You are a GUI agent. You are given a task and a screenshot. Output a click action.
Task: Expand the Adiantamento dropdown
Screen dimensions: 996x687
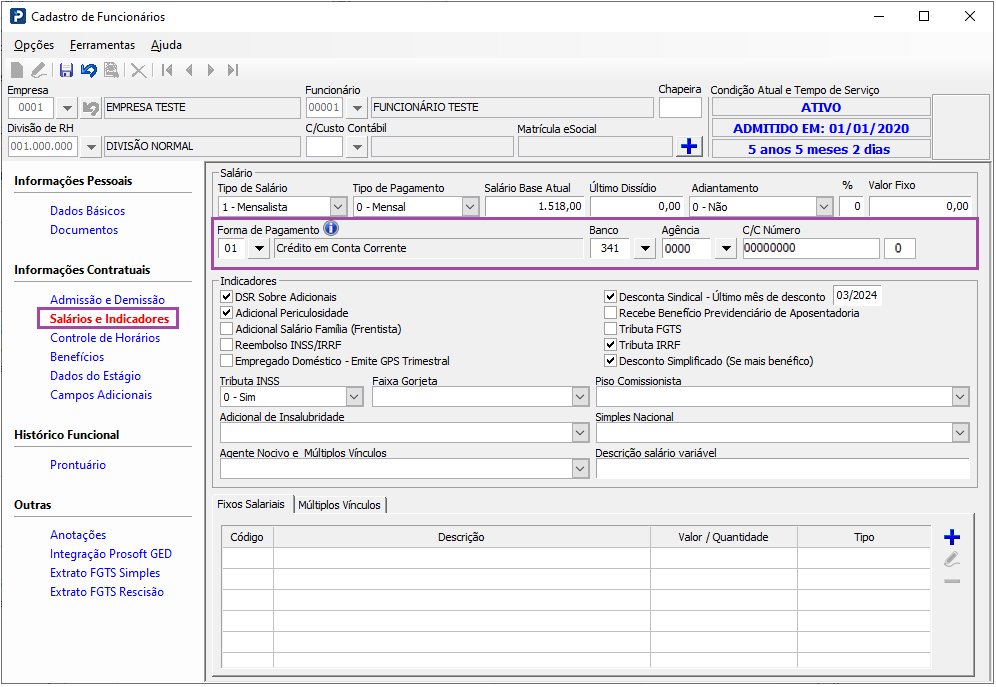coord(824,207)
